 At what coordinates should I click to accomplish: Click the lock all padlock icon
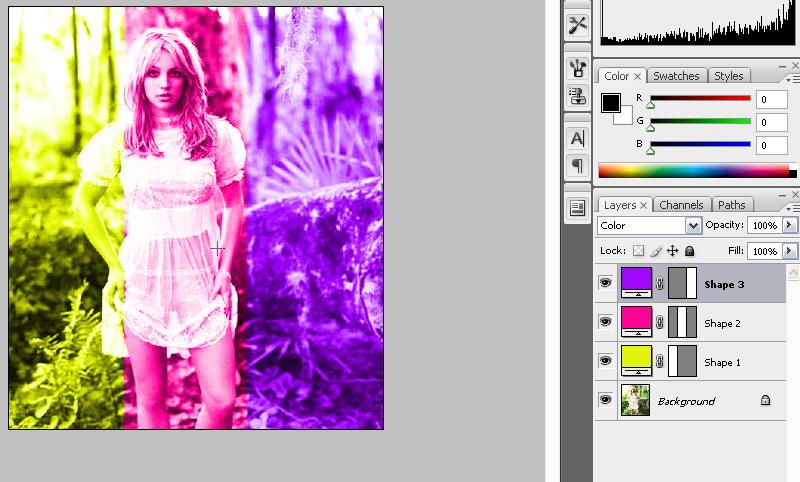[x=689, y=251]
